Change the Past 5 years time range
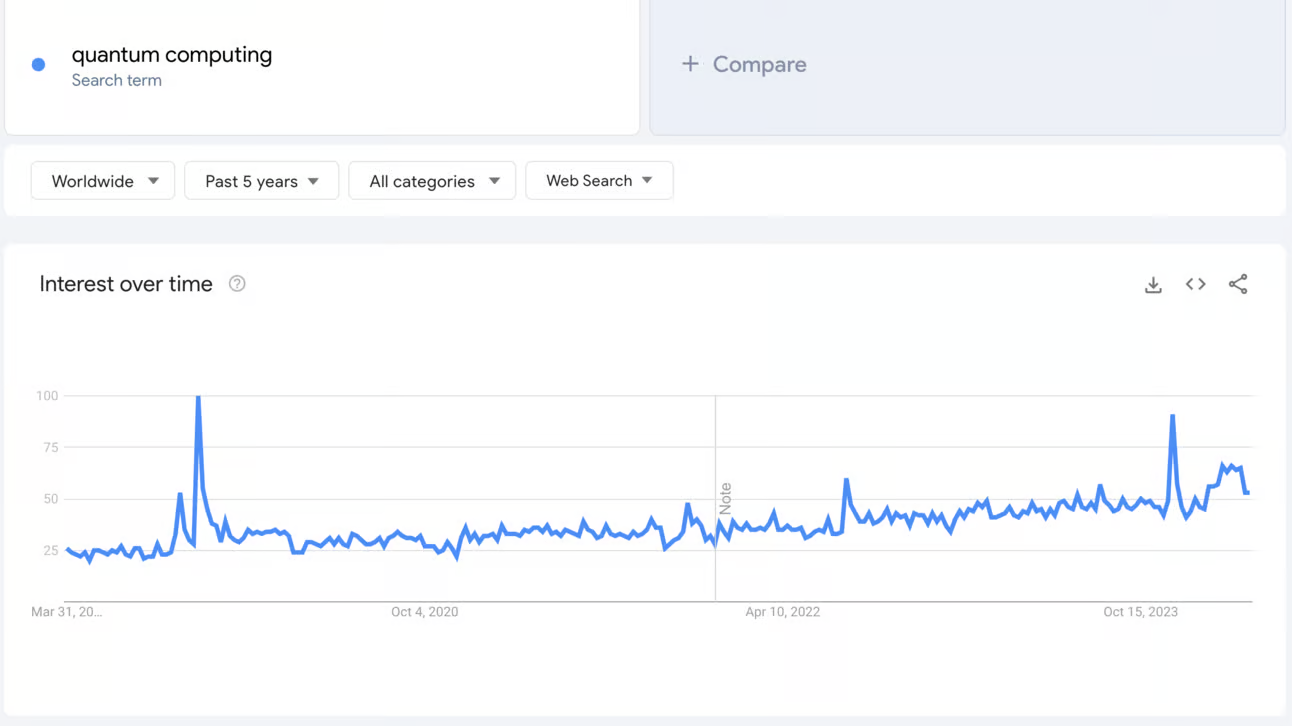Viewport: 1292px width, 726px height. [261, 180]
